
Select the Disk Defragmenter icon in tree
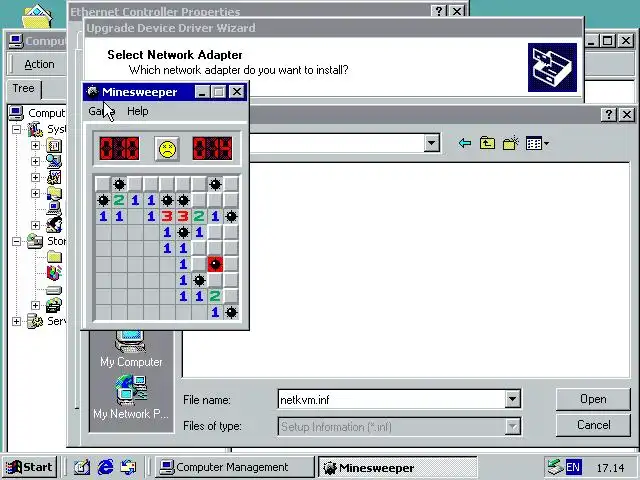point(54,273)
